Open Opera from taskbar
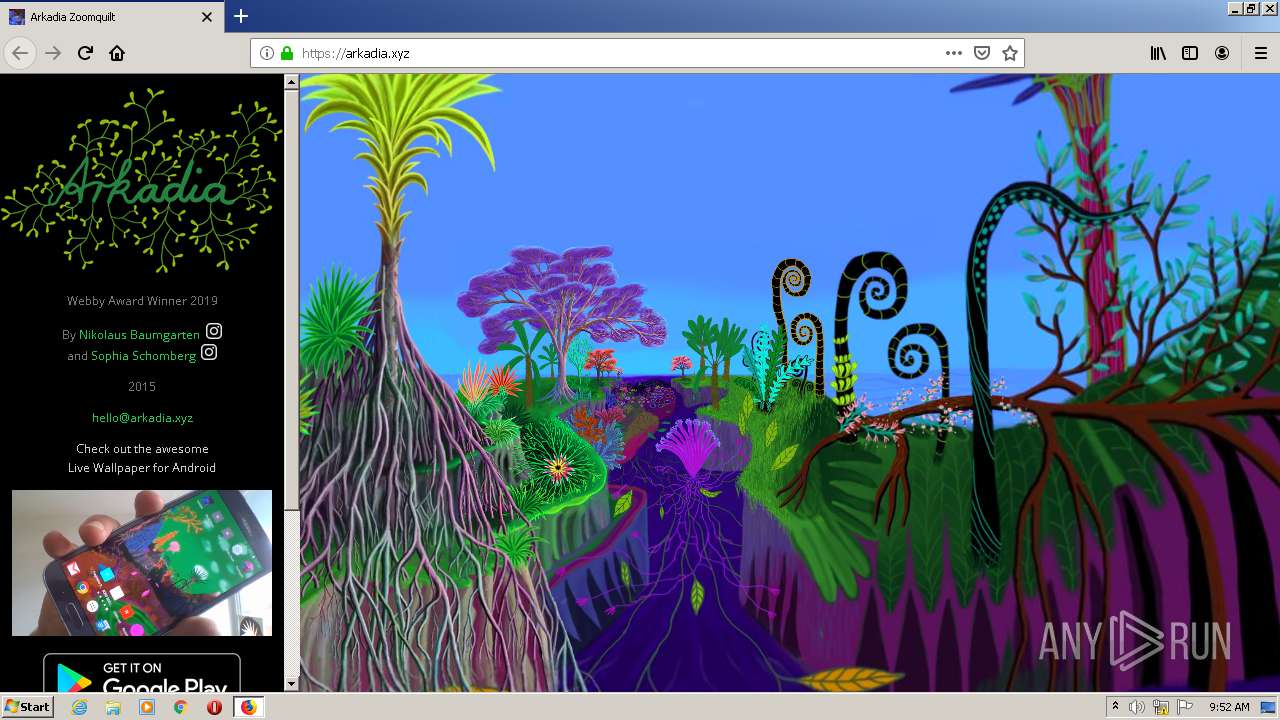The height and width of the screenshot is (720, 1280). click(x=214, y=707)
